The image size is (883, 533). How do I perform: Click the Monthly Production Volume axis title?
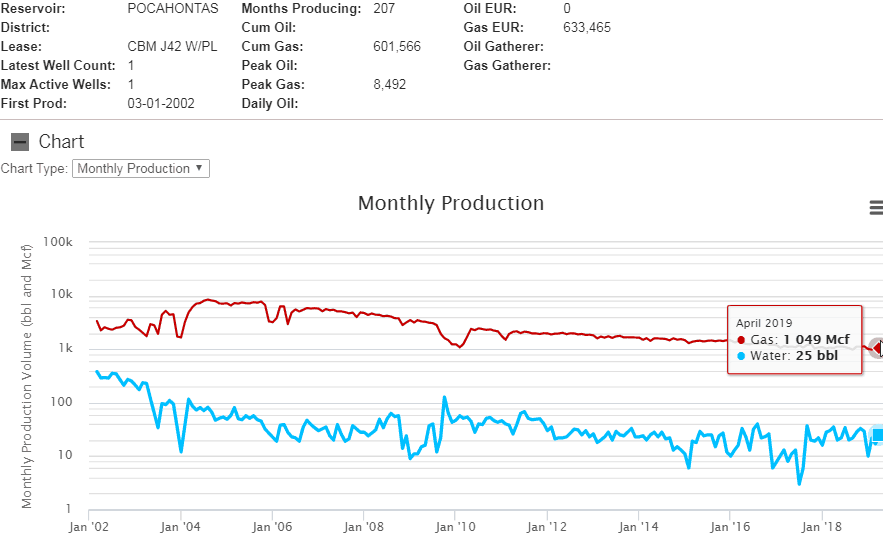[28, 389]
